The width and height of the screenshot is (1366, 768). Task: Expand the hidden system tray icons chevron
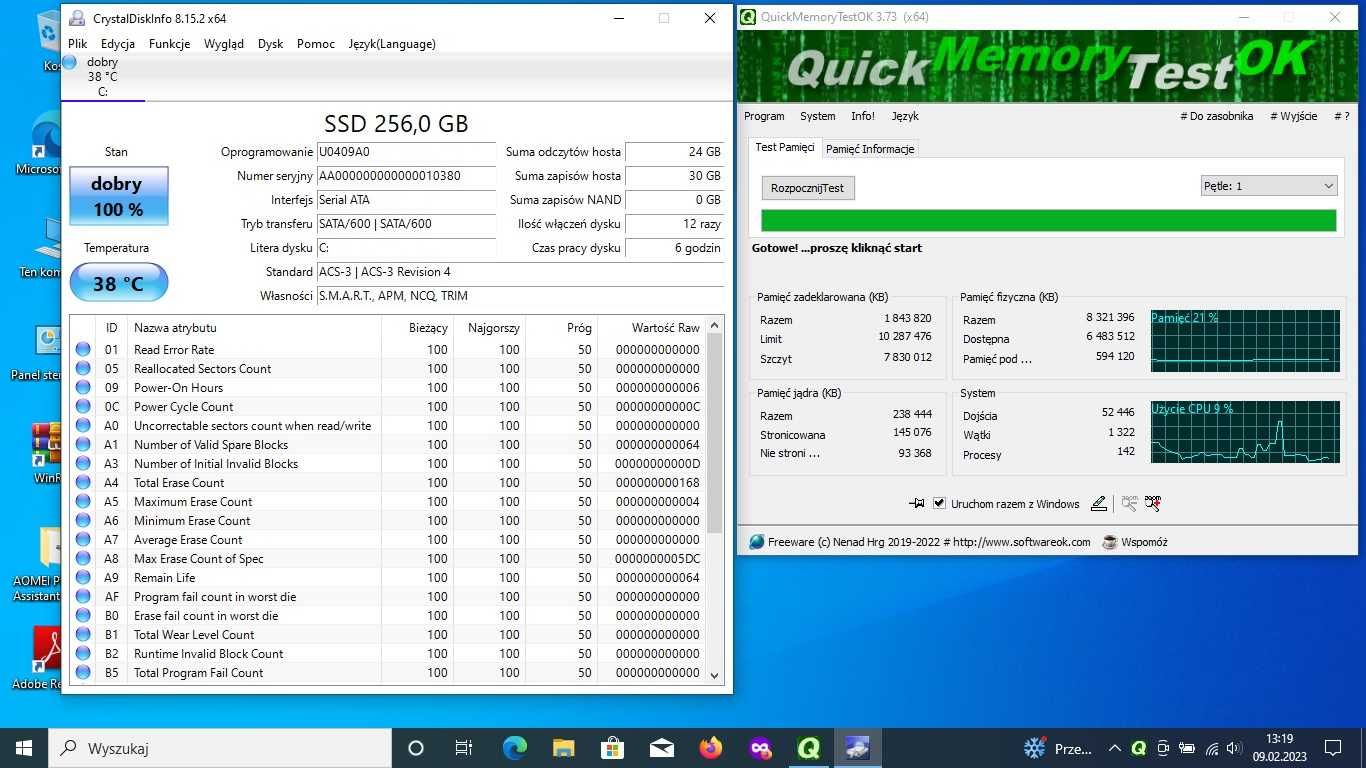[1115, 748]
